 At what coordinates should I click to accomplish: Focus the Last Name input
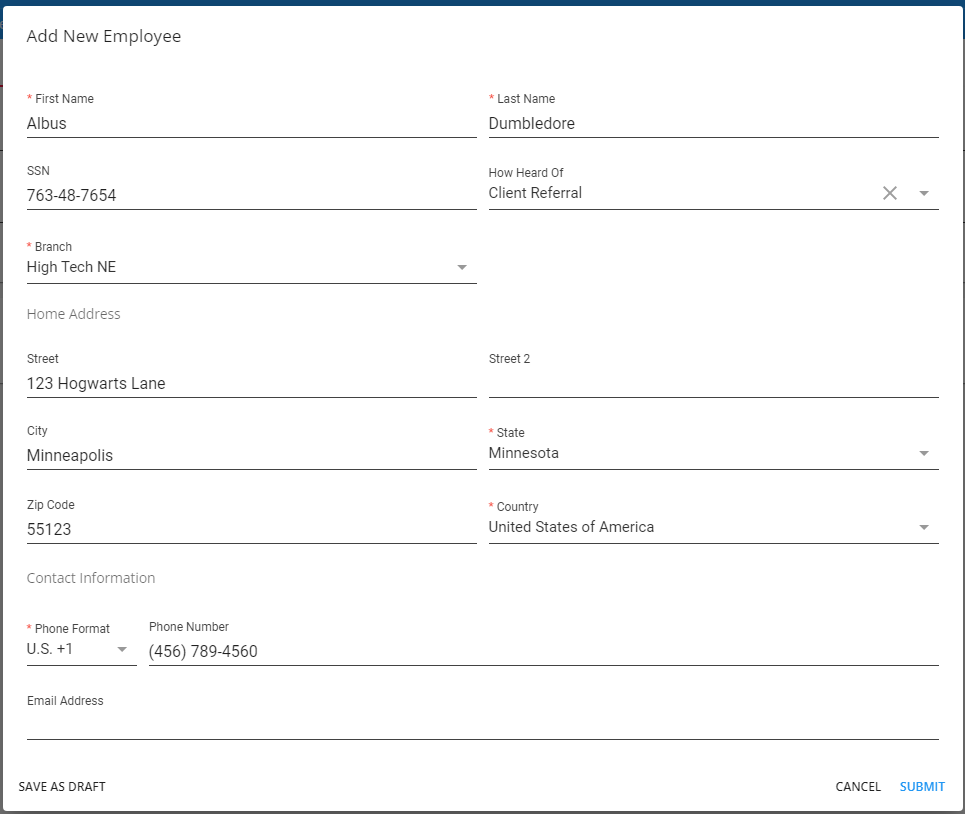pyautogui.click(x=712, y=124)
